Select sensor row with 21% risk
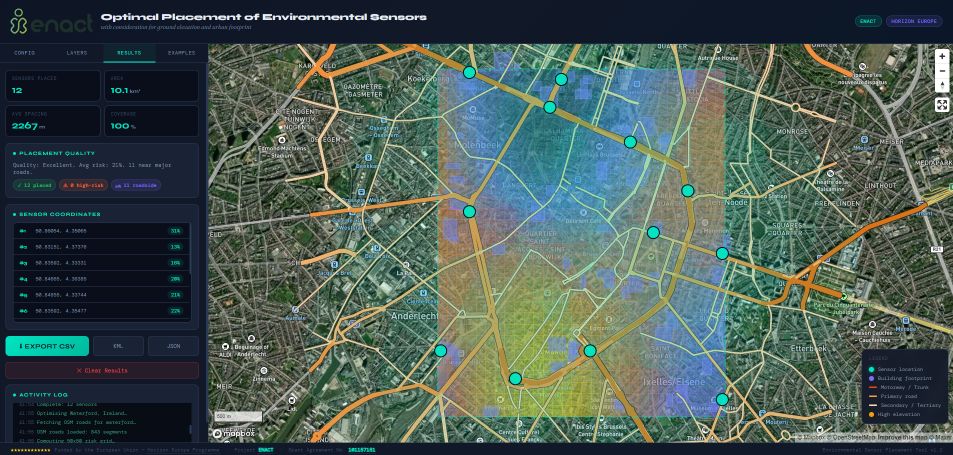953x455 pixels. [x=101, y=295]
